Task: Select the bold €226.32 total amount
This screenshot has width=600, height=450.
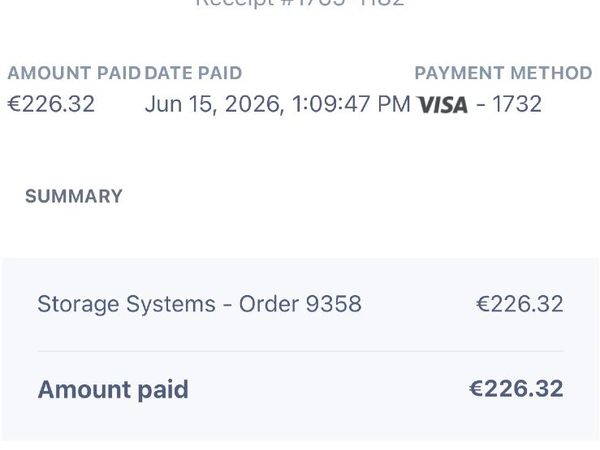Action: point(516,389)
